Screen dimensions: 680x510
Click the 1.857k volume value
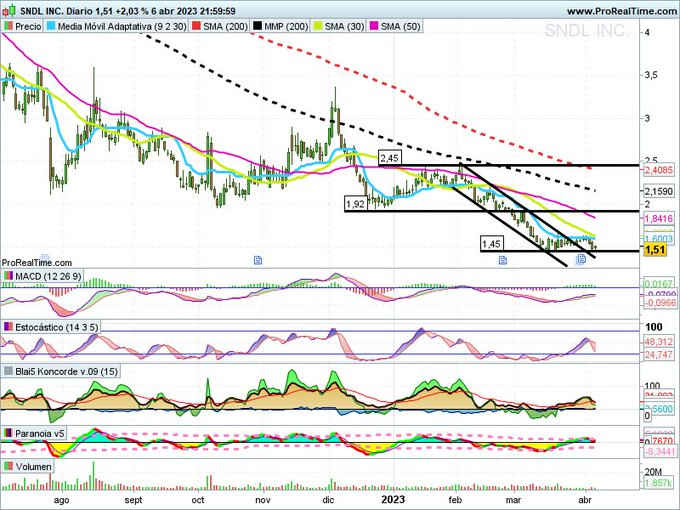[658, 483]
